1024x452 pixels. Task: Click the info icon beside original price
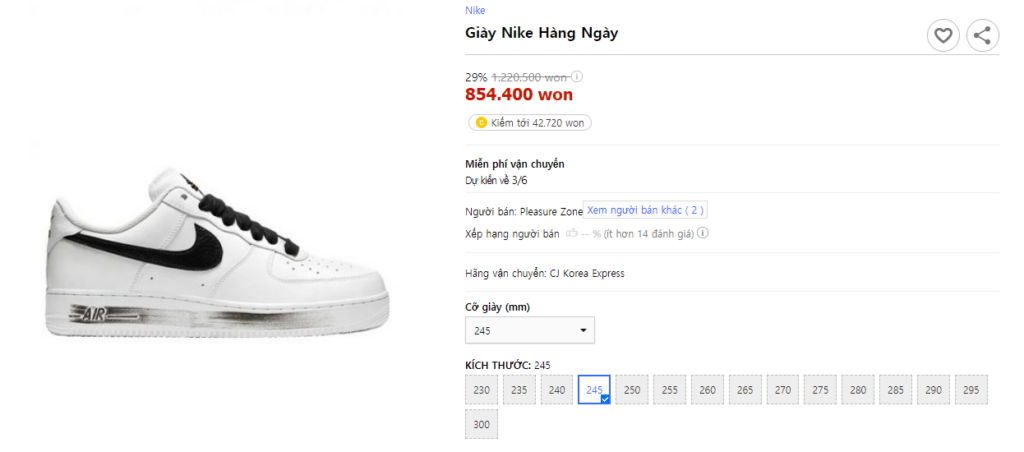click(x=577, y=76)
